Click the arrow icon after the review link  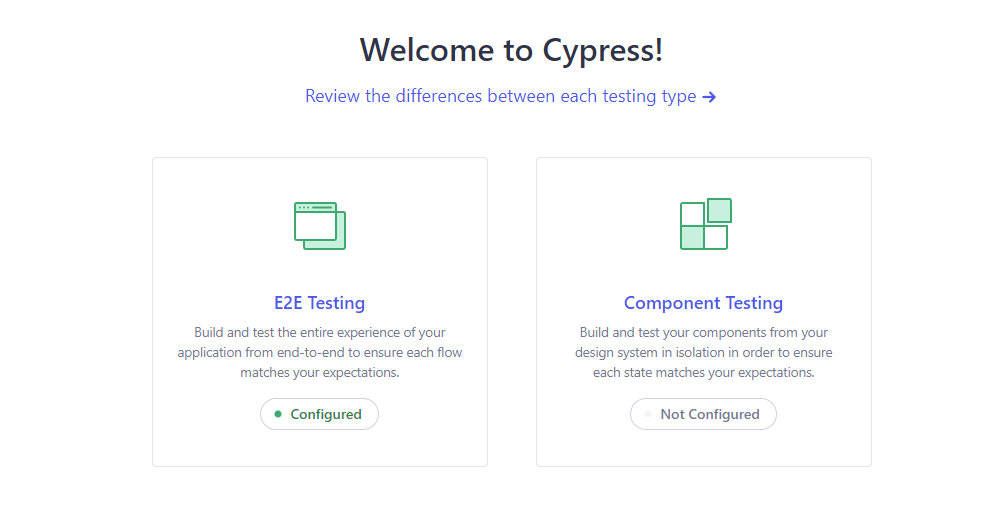[709, 97]
